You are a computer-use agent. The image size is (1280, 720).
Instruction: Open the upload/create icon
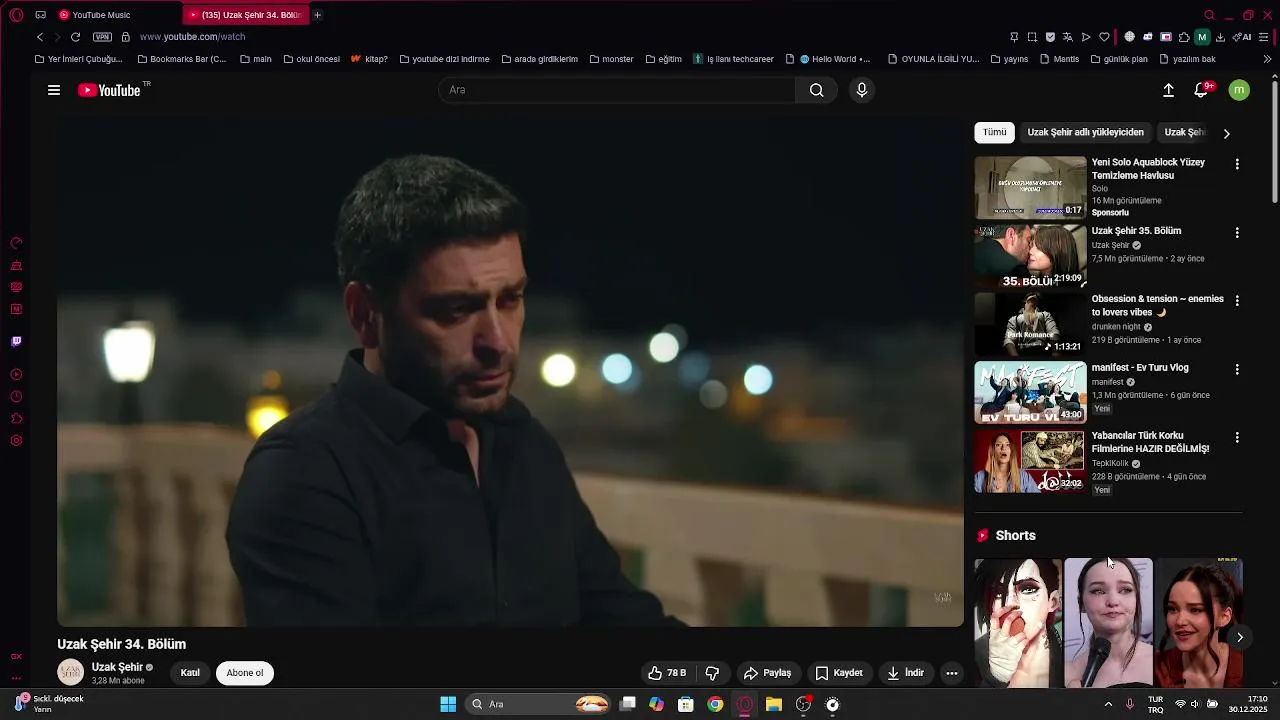pos(1168,90)
